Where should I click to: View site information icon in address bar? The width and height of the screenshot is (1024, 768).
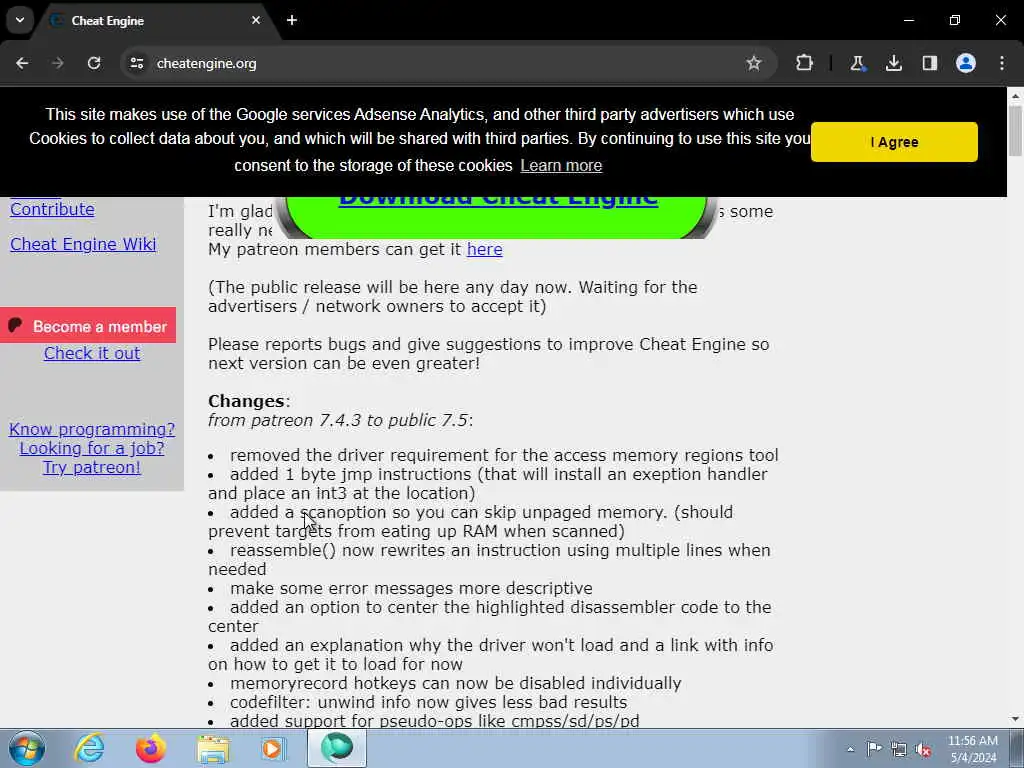click(x=136, y=63)
